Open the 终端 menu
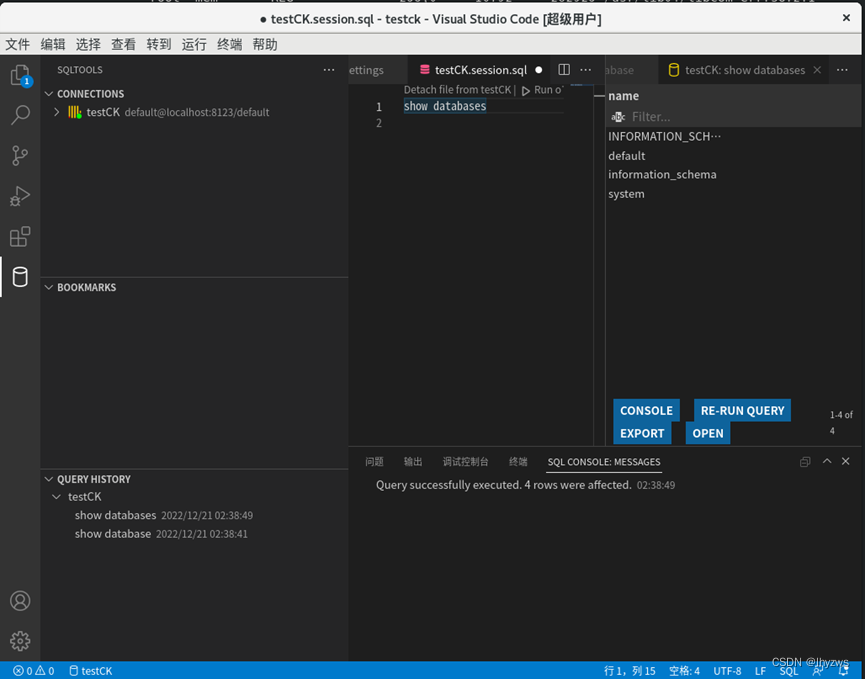 [x=229, y=45]
